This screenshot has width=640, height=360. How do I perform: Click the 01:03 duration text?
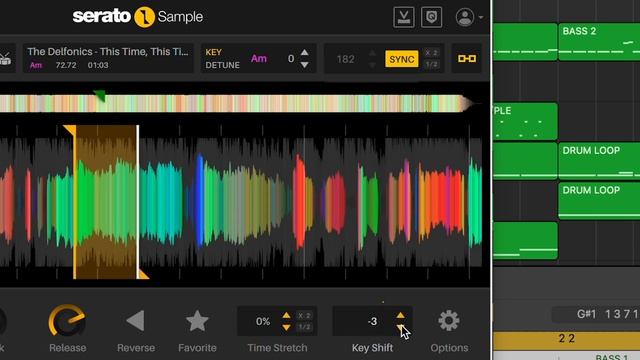pyautogui.click(x=98, y=65)
